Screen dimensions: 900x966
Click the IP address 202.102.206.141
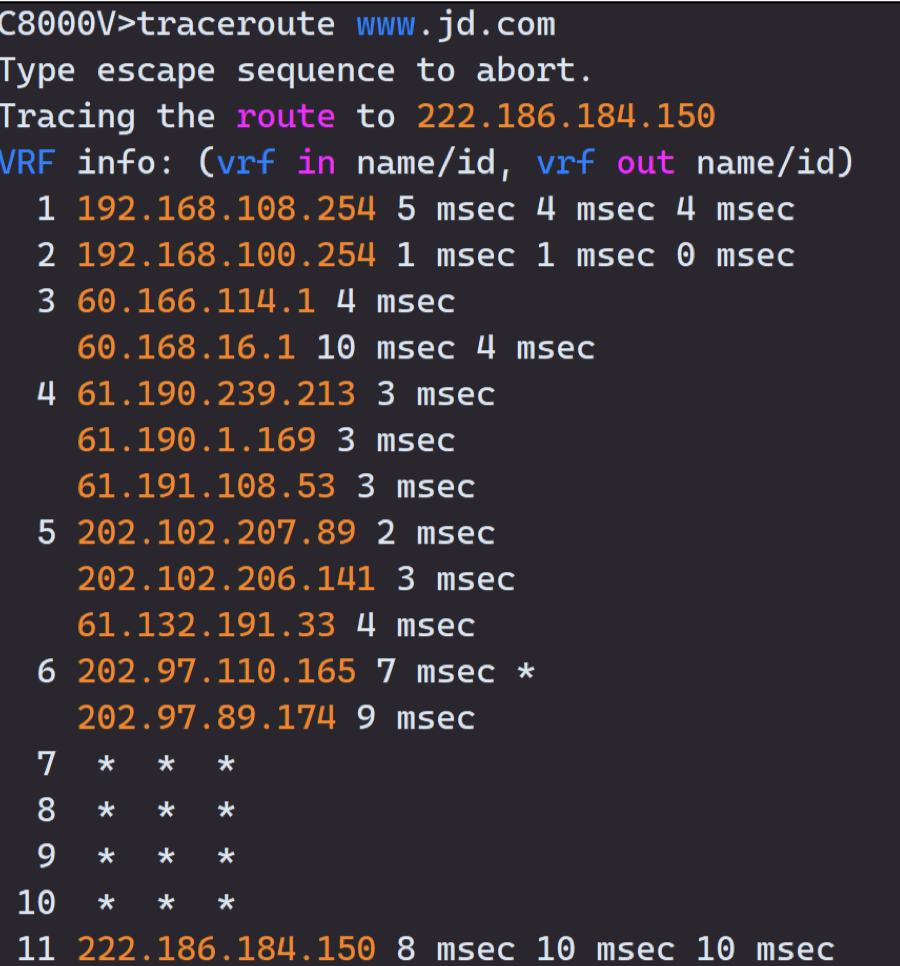pos(226,579)
